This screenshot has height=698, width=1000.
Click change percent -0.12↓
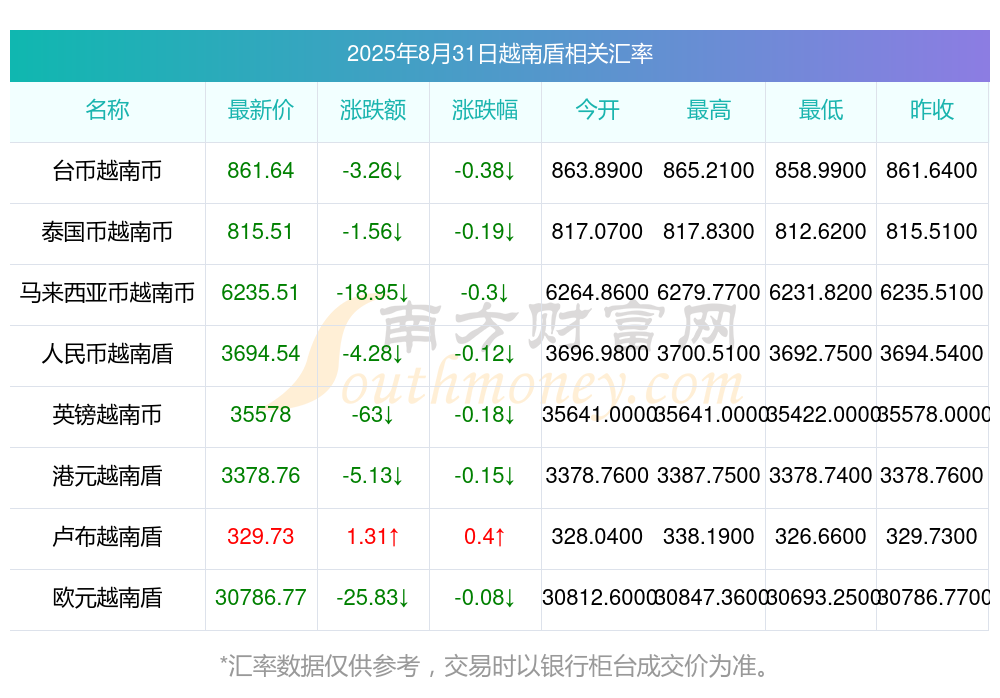[485, 353]
